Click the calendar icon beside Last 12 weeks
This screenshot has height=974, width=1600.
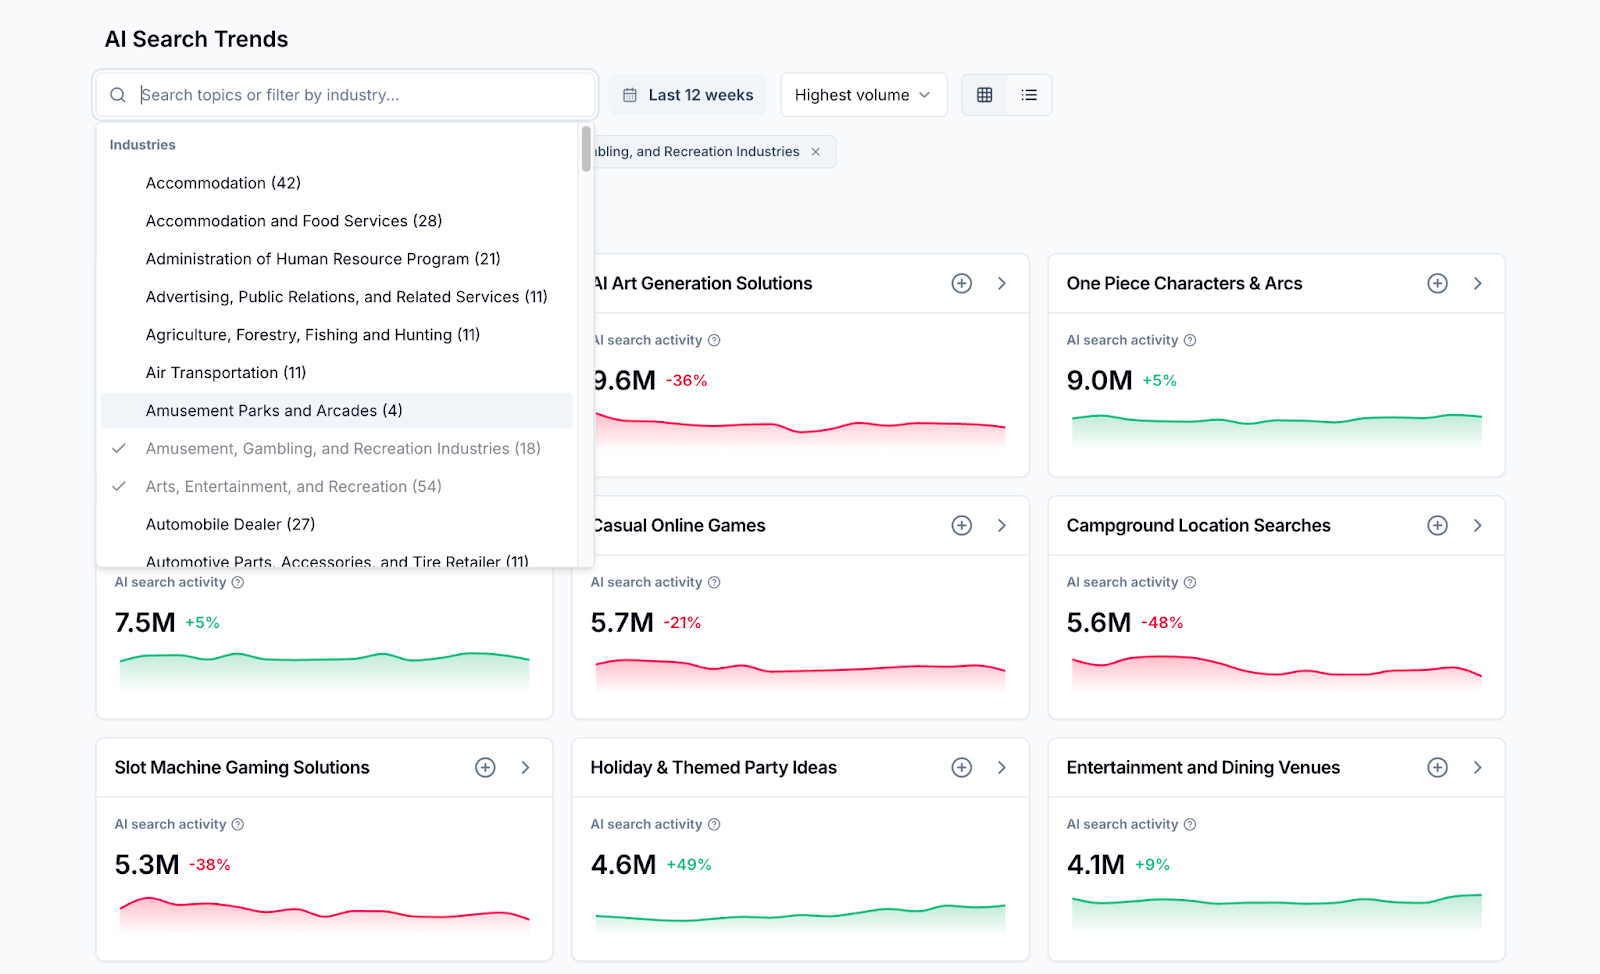point(630,94)
